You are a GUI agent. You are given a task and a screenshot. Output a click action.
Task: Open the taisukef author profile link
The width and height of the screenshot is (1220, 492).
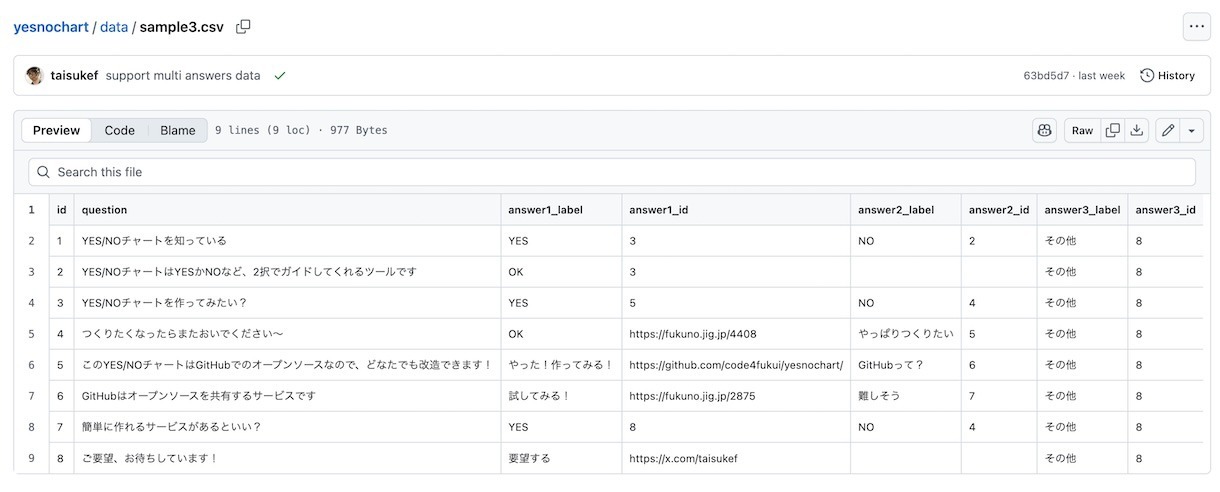(x=74, y=76)
